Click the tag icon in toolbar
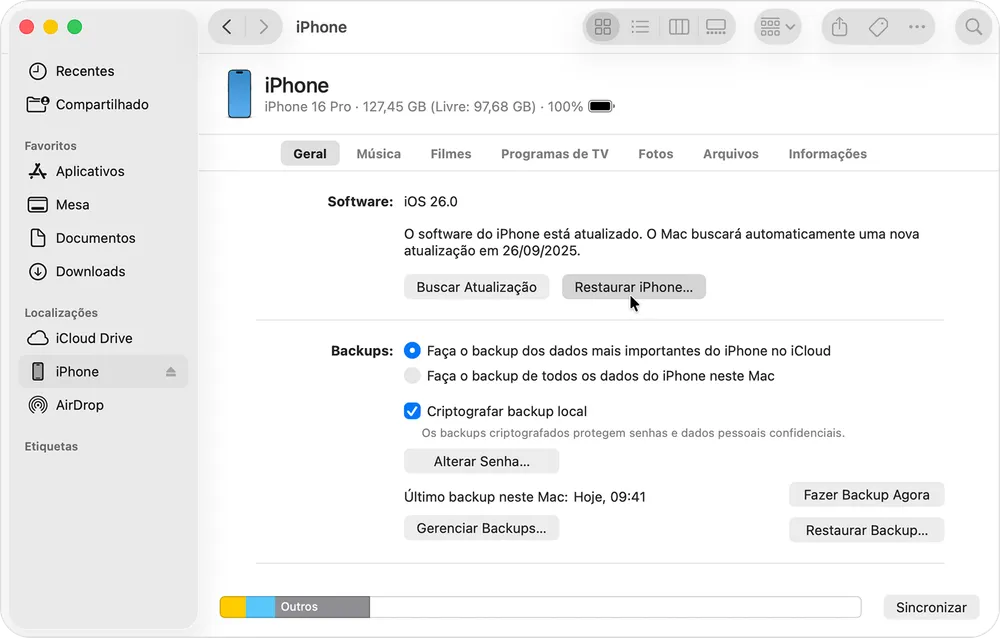The image size is (1000, 638). pyautogui.click(x=878, y=27)
